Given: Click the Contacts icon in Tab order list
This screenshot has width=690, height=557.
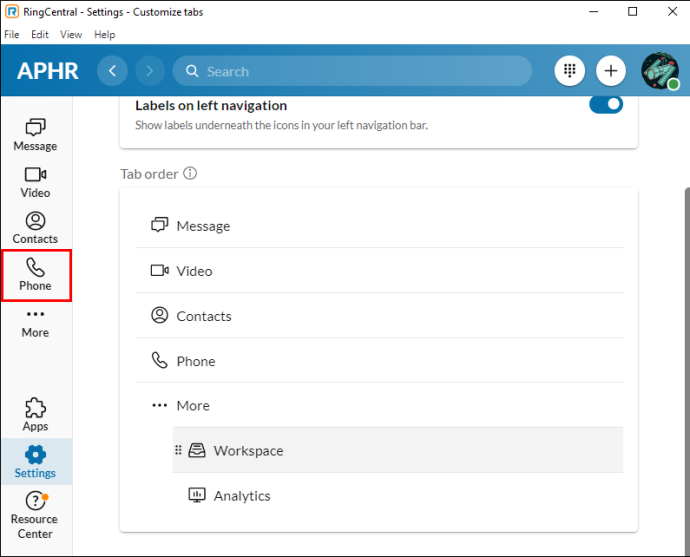Looking at the screenshot, I should point(159,315).
